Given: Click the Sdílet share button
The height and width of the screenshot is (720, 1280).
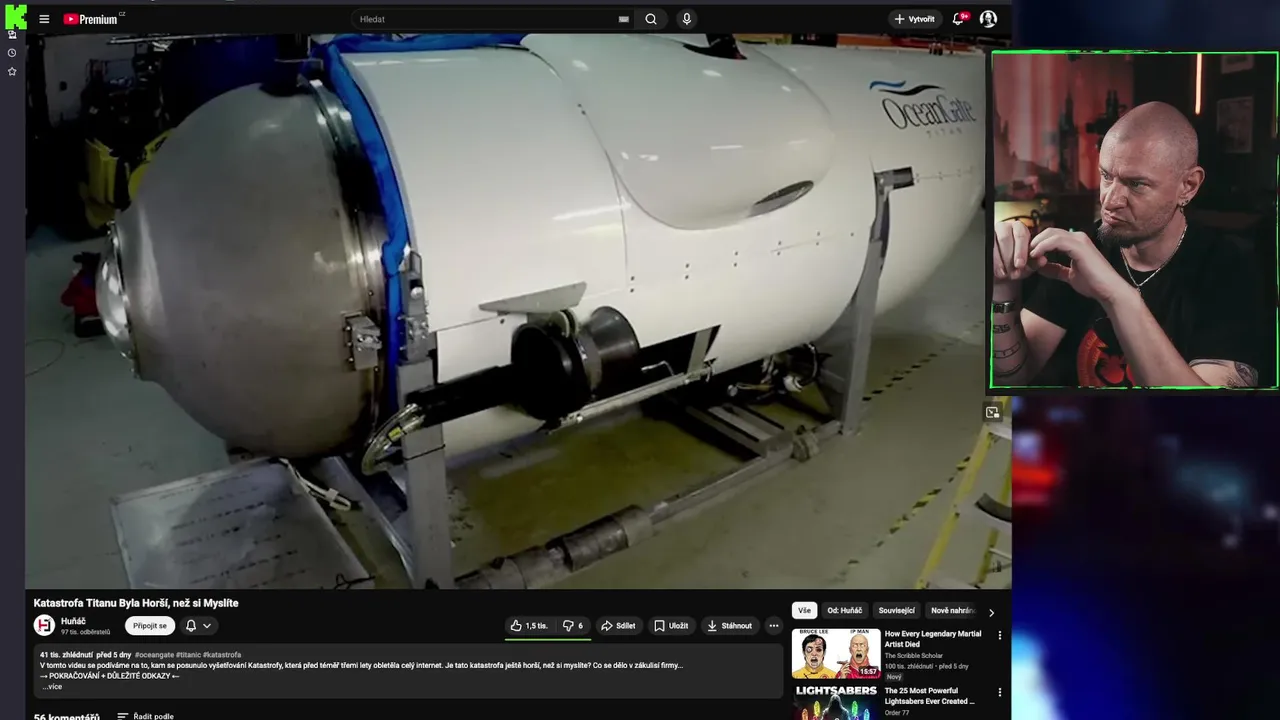Looking at the screenshot, I should pos(618,626).
